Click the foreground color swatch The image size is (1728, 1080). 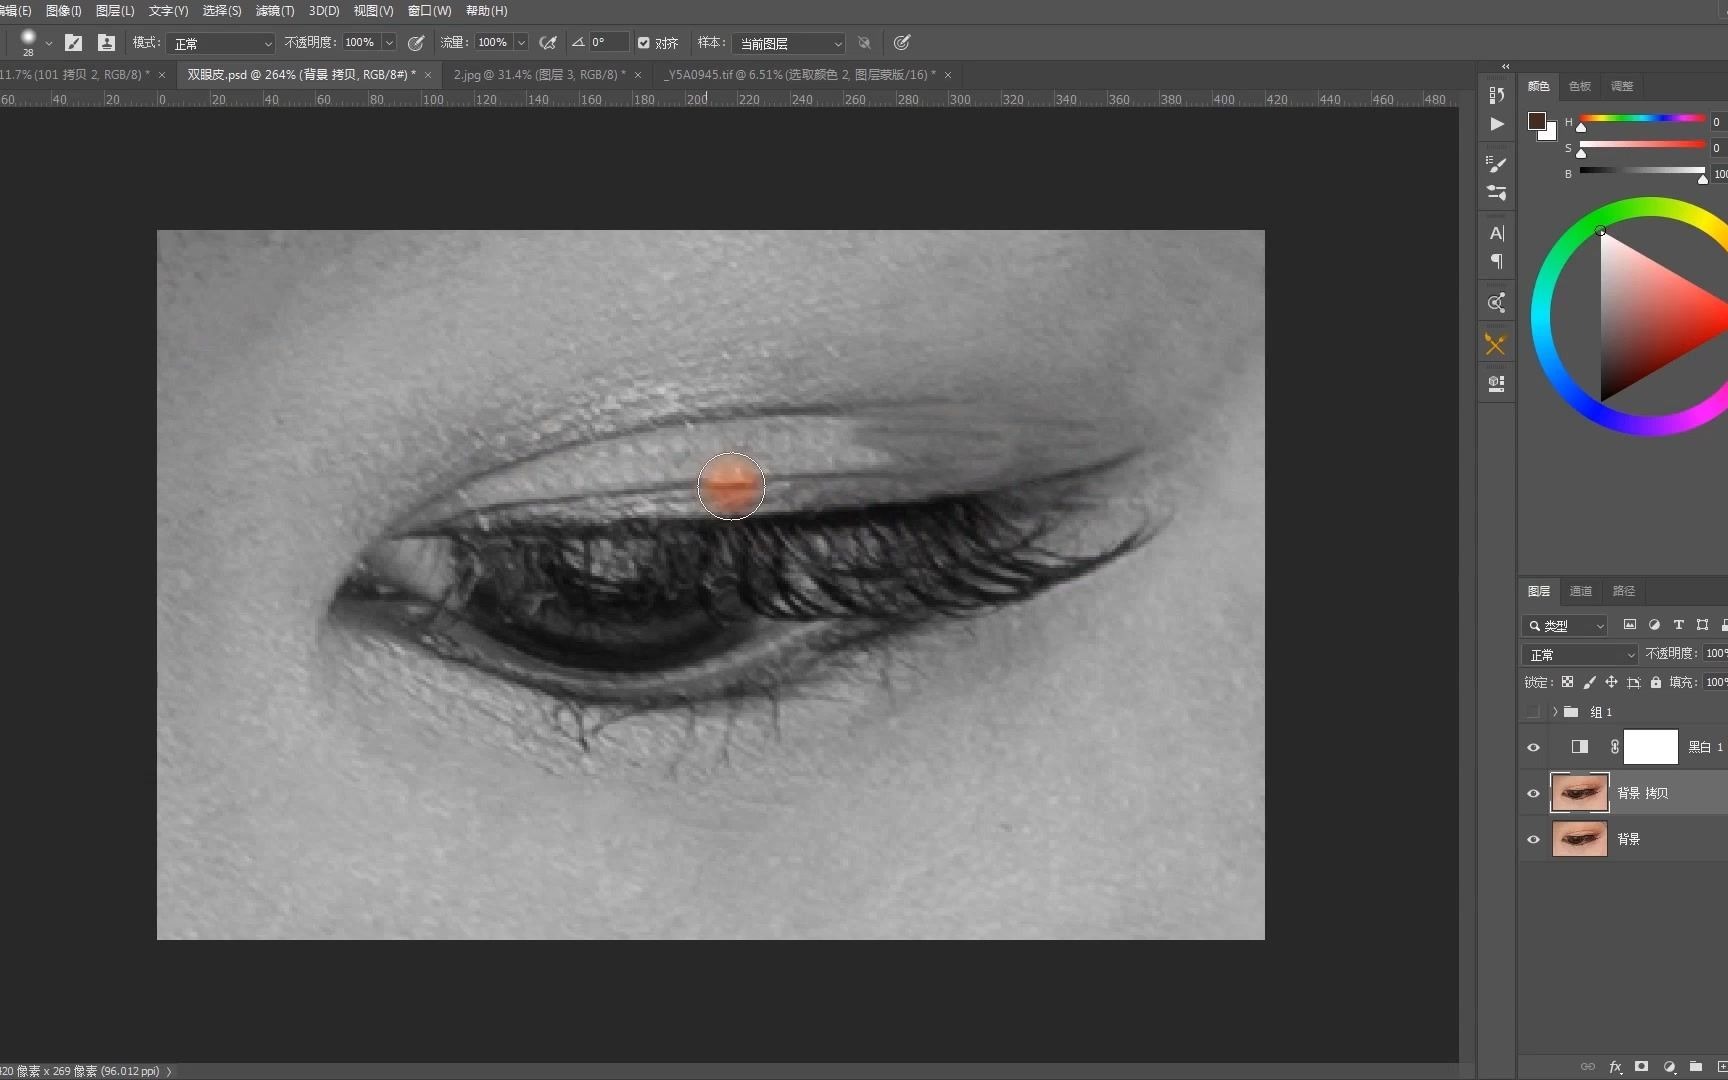coord(1537,122)
